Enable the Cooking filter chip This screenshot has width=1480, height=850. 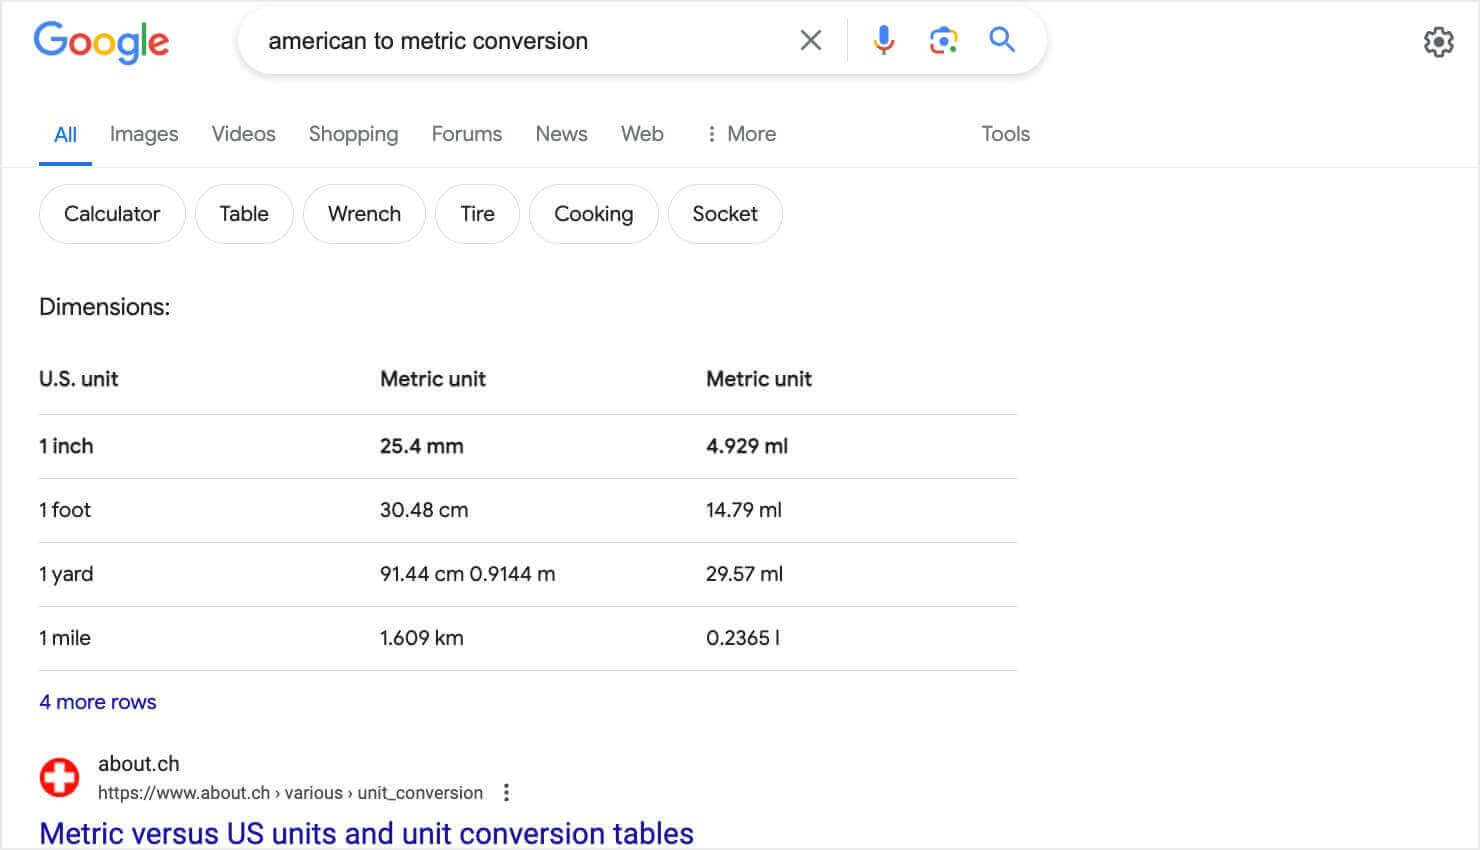(x=593, y=213)
